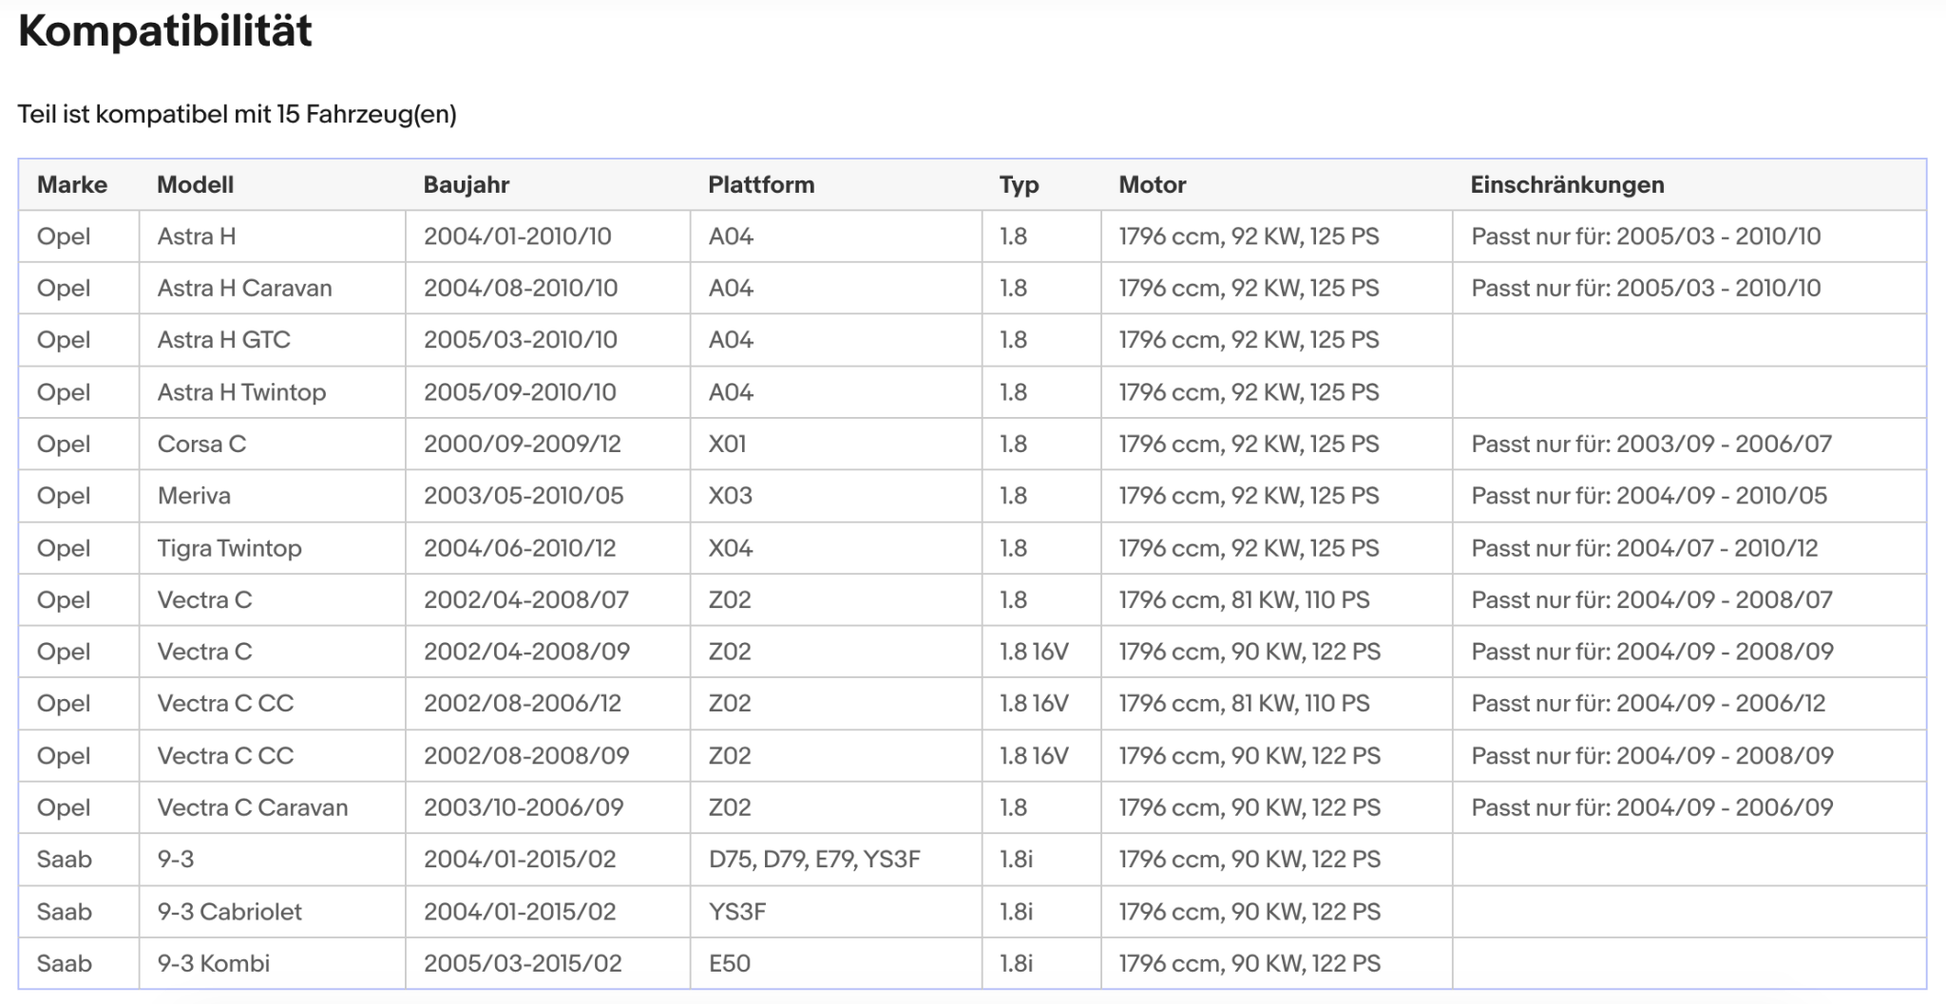Click the Typ column header
This screenshot has width=1946, height=1004.
(1018, 185)
